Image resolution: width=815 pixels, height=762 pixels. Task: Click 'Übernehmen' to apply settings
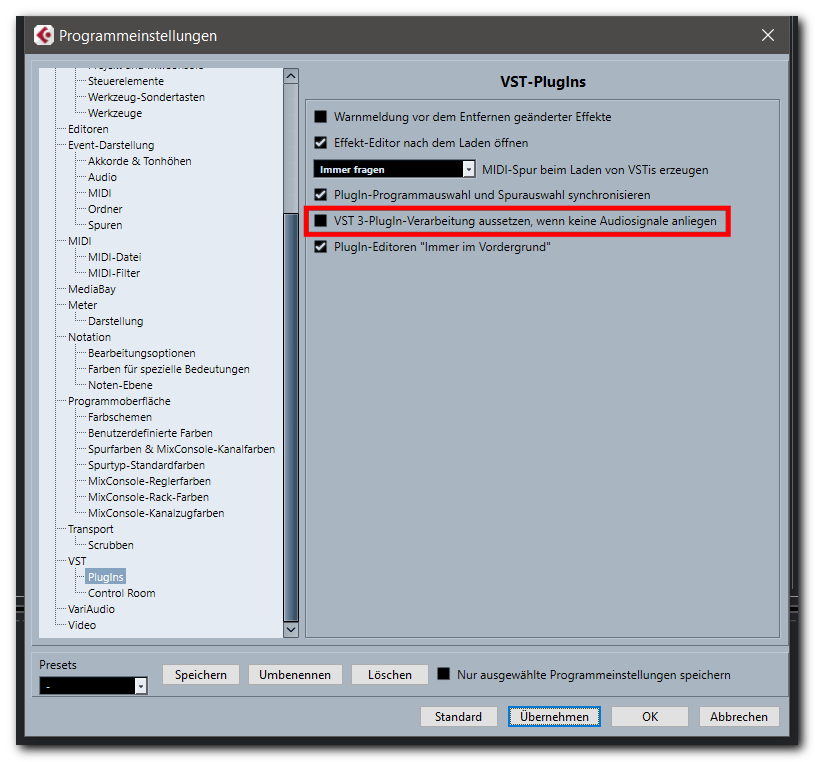[x=554, y=716]
